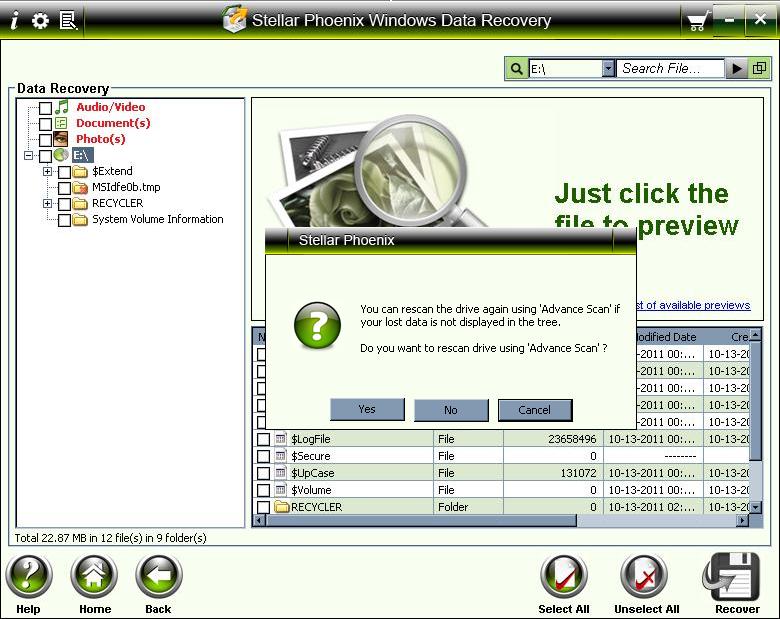Click the $UpCase file icon in list
780x619 pixels.
(x=281, y=473)
